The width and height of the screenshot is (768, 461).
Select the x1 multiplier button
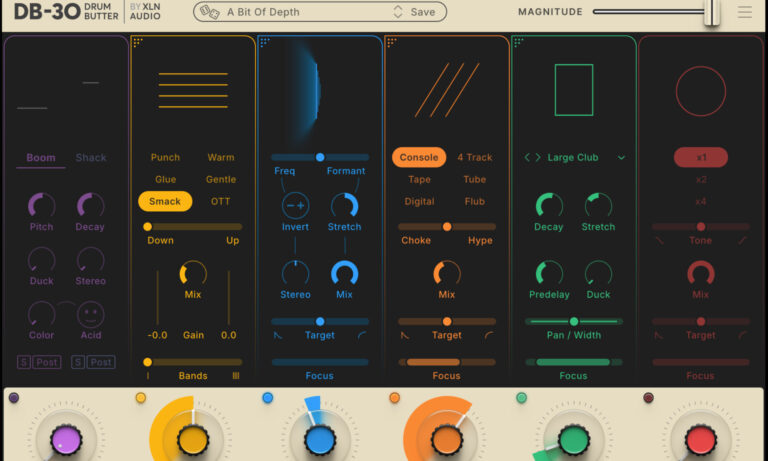pos(701,157)
